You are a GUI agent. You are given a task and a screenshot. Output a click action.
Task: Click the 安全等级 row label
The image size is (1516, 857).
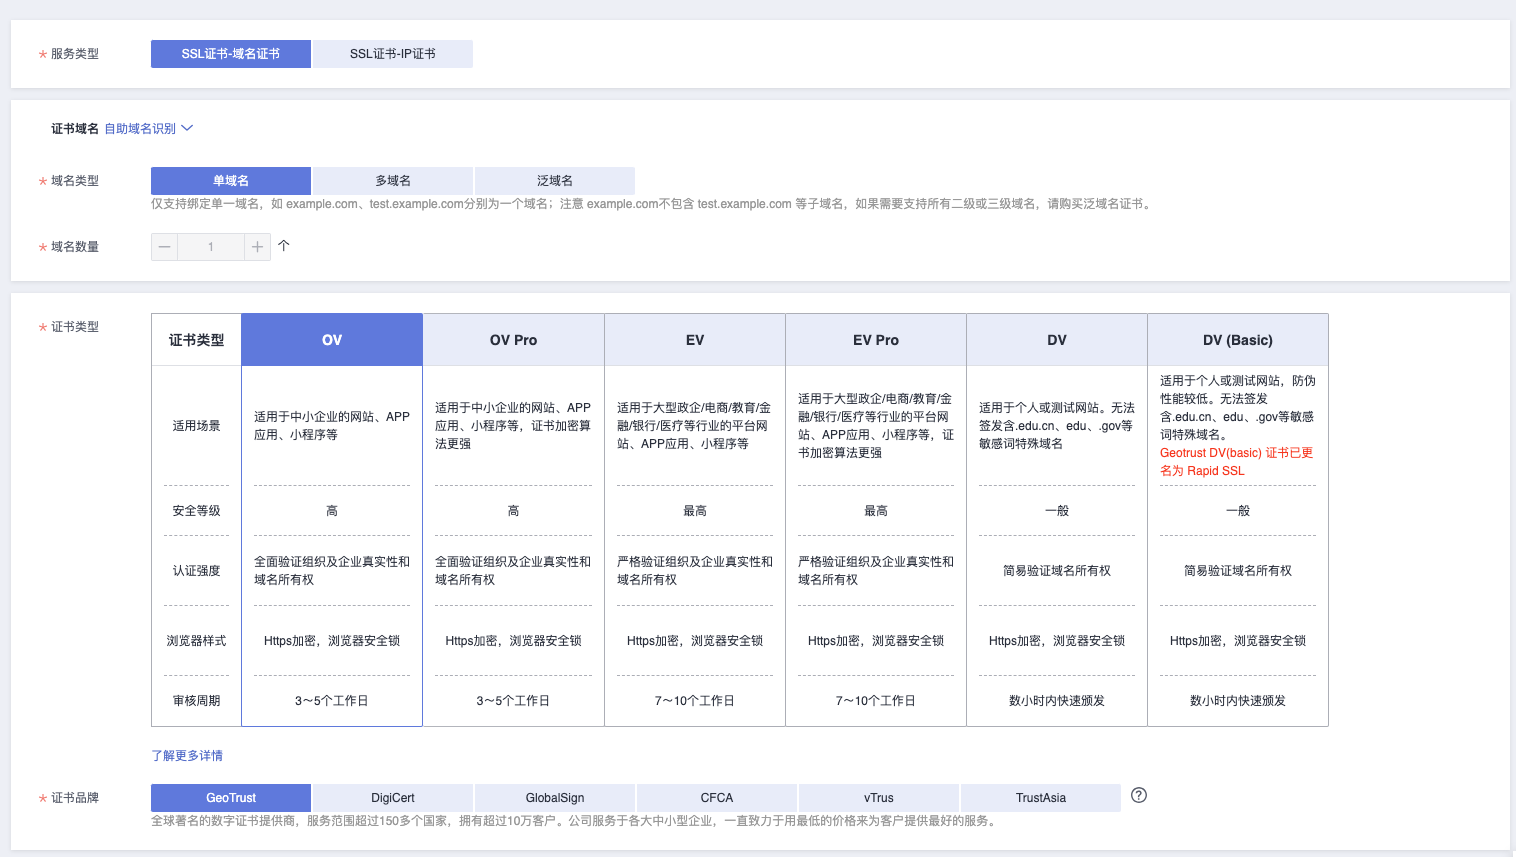[x=196, y=511]
